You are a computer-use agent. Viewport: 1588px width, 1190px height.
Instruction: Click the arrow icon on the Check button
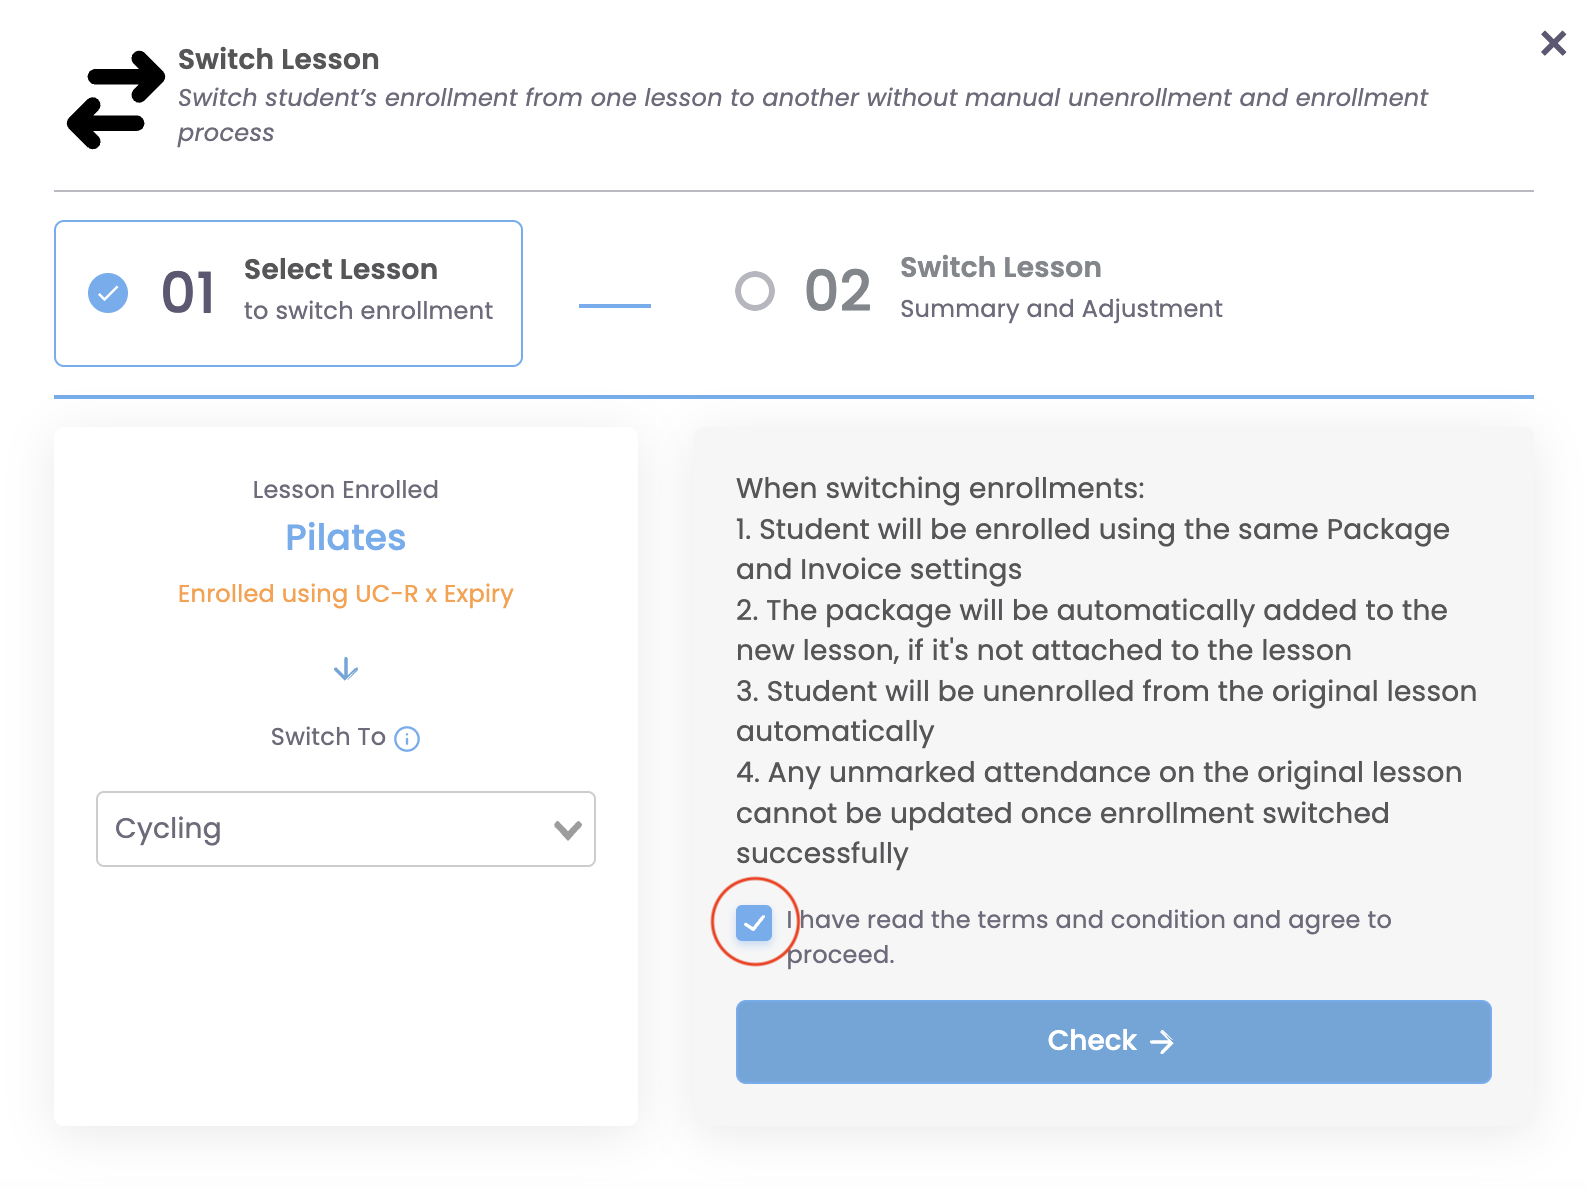pyautogui.click(x=1162, y=1042)
